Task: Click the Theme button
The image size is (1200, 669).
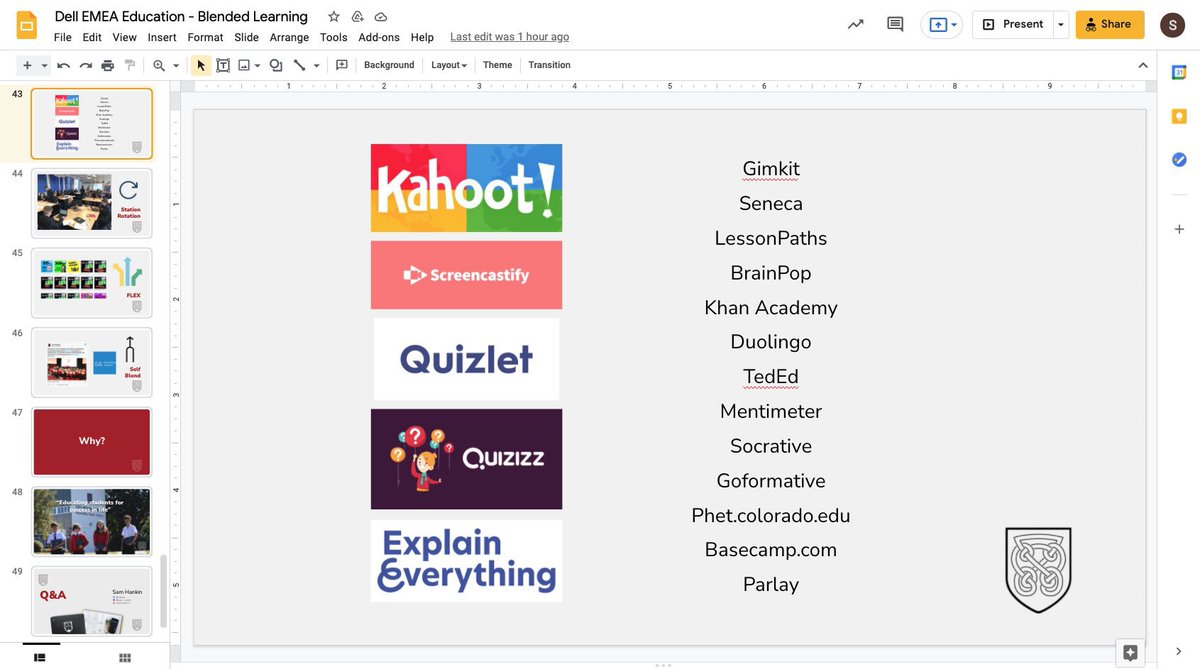Action: tap(497, 65)
